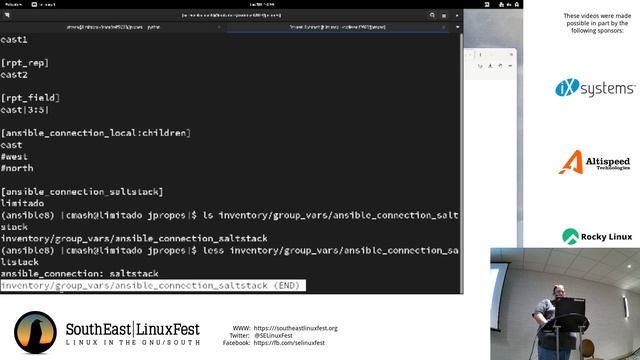640x360 pixels.
Task: Open the fb.com/selinuxfest Facebook link
Action: coord(289,343)
